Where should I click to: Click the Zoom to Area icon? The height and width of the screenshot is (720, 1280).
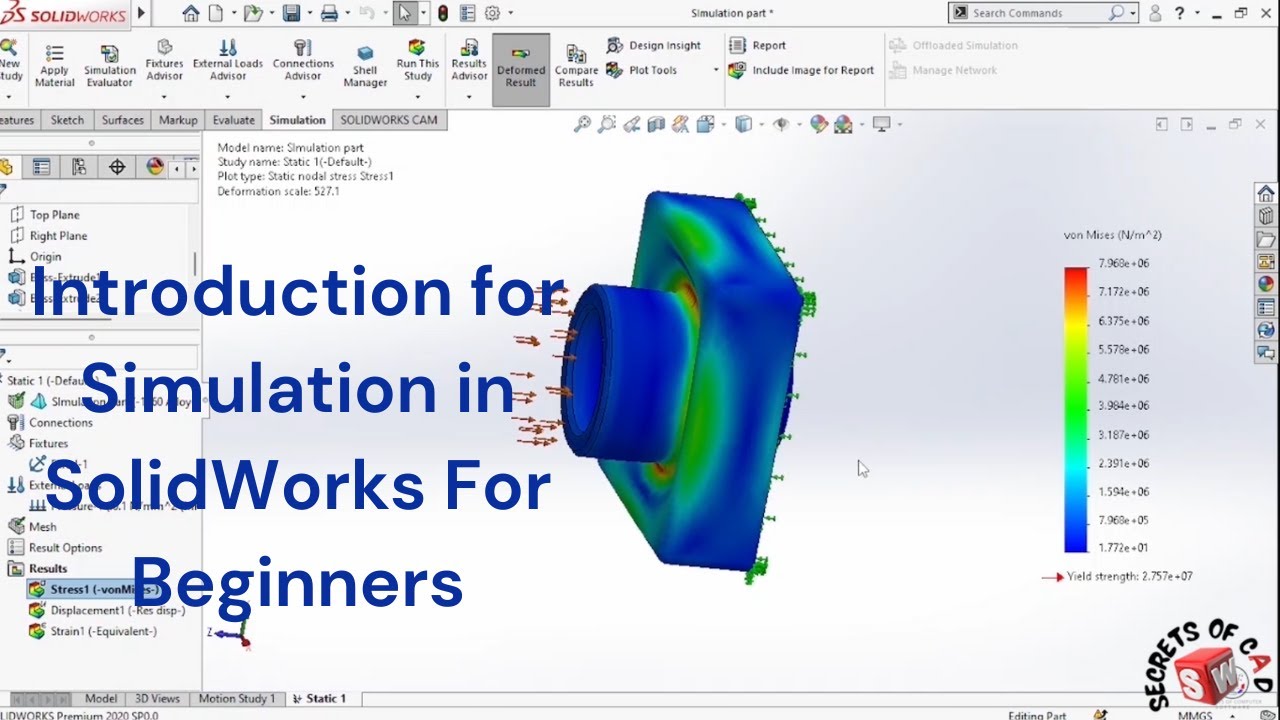click(606, 124)
